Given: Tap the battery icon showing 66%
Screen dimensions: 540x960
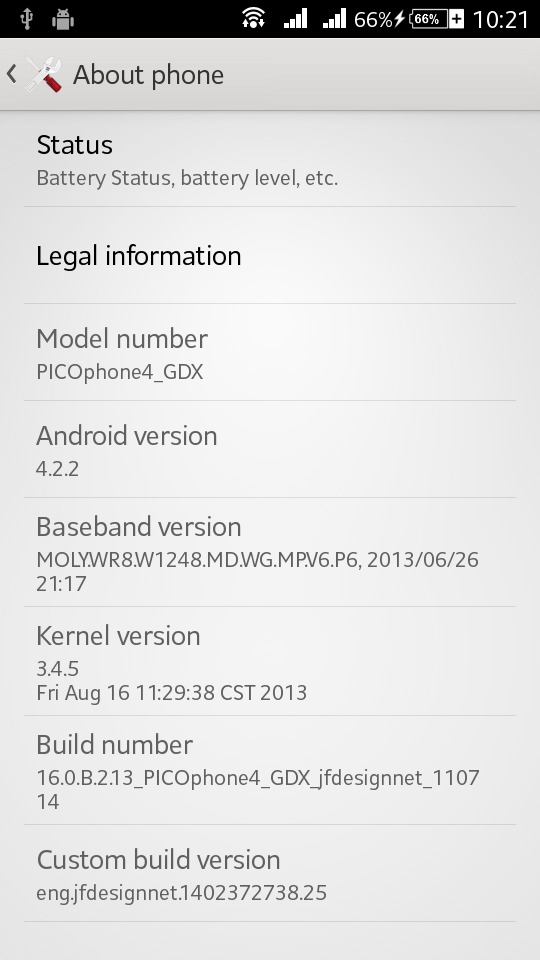Looking at the screenshot, I should [x=429, y=19].
